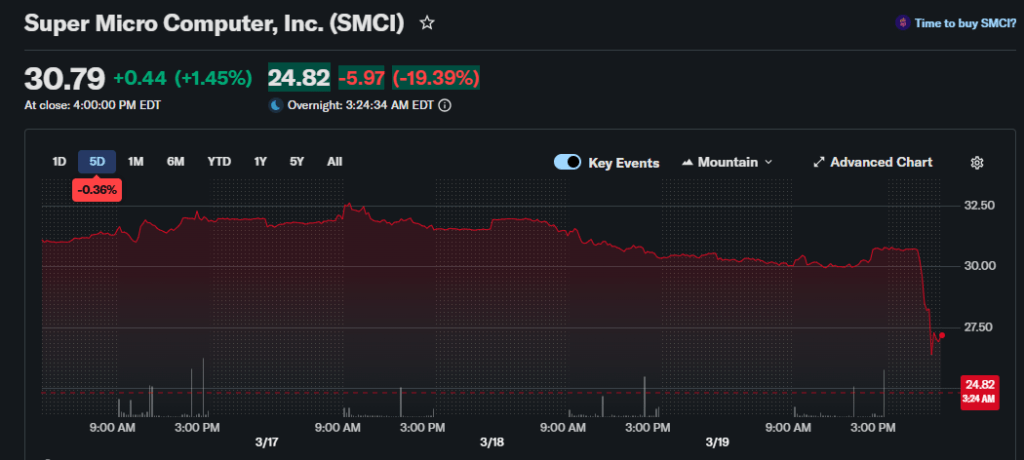Show the YTD chart range
This screenshot has height=460, width=1024.
[218, 161]
